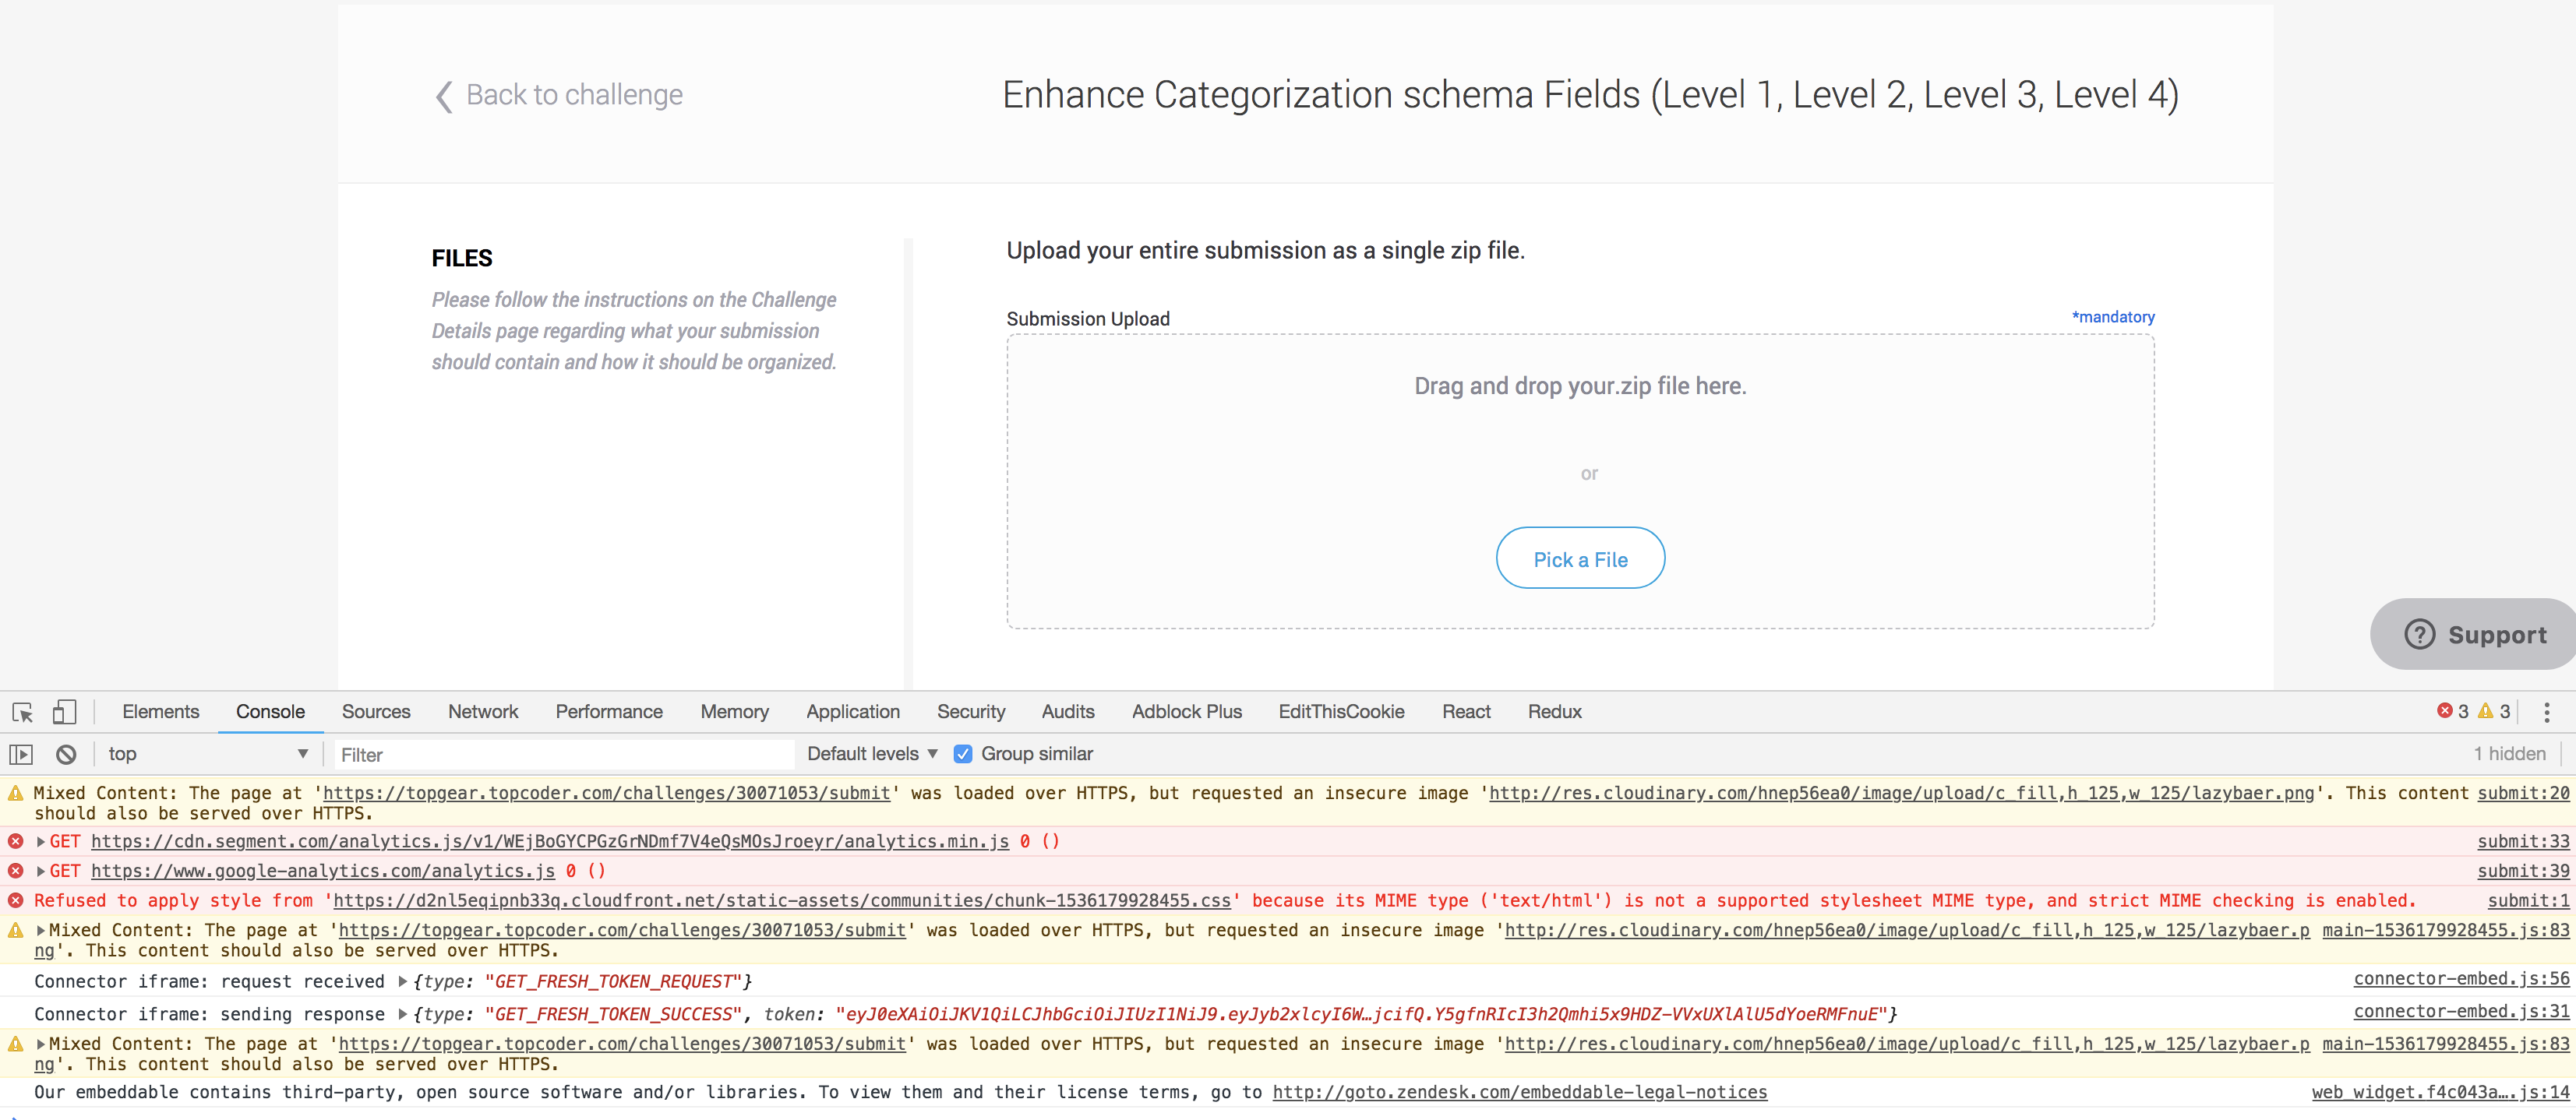Uncheck the Group similar checkbox
The height and width of the screenshot is (1120, 2576).
coord(962,753)
